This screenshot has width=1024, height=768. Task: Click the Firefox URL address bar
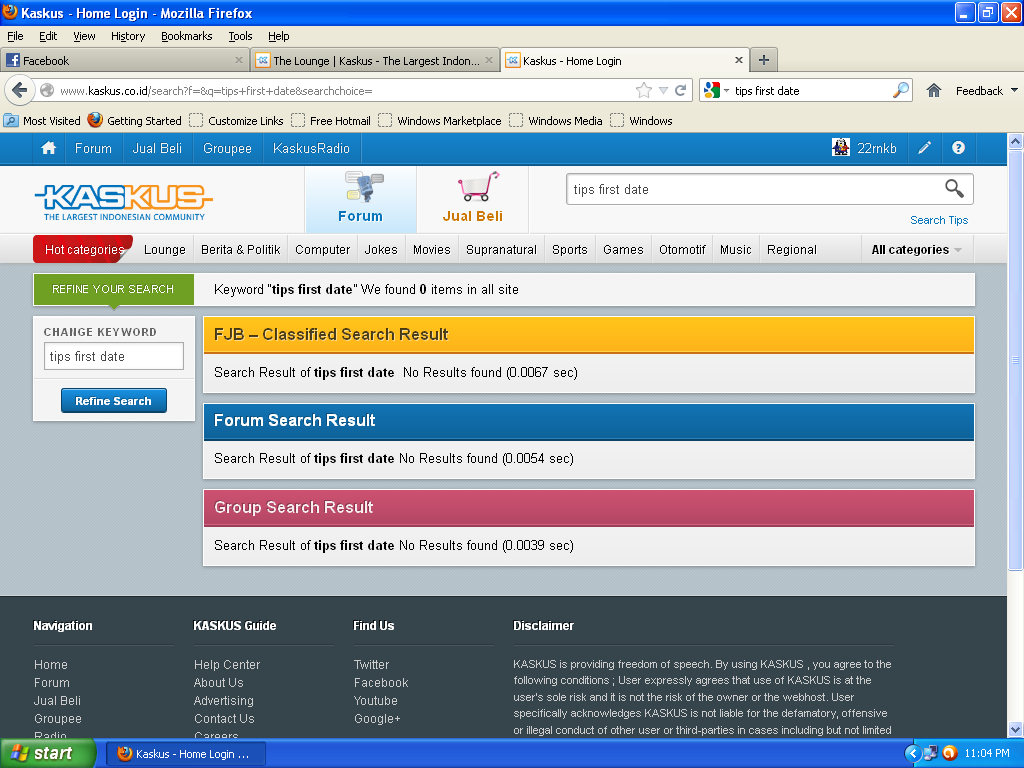click(x=345, y=91)
